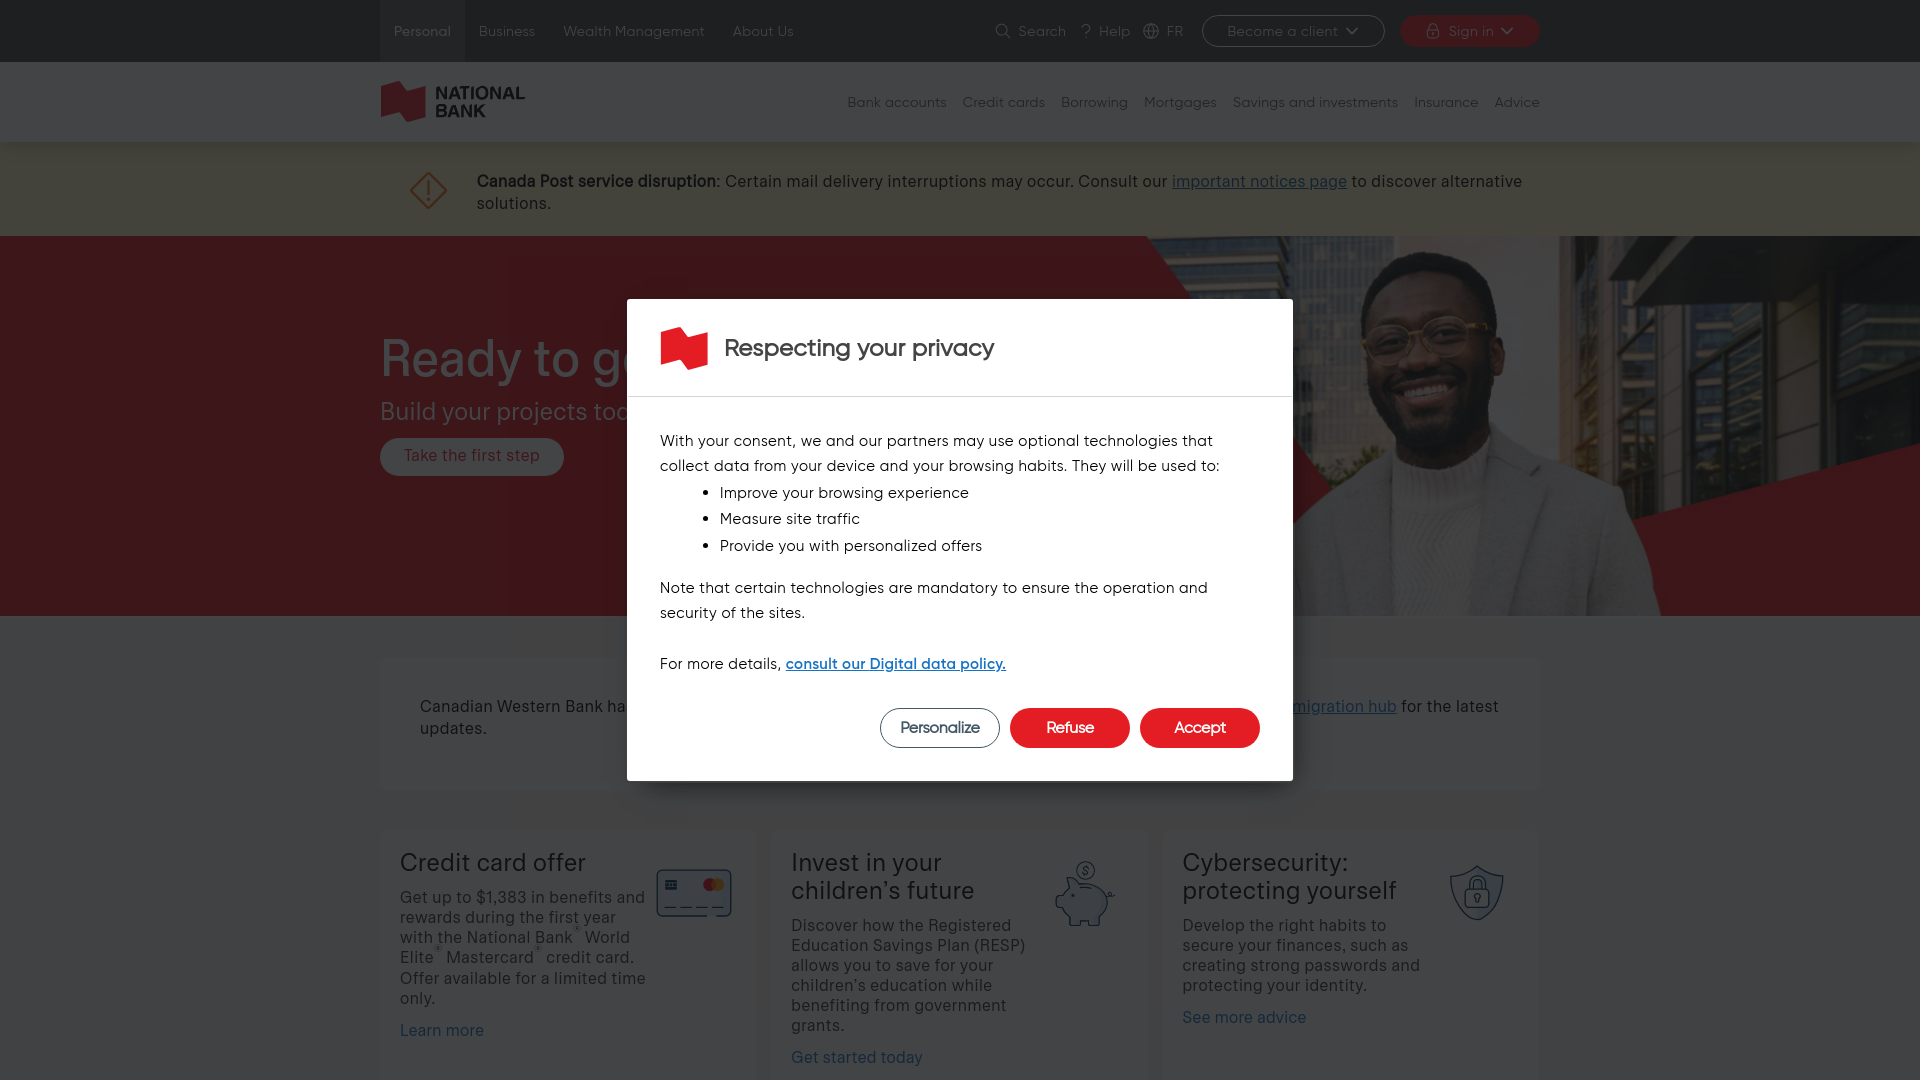This screenshot has width=1920, height=1080.
Task: Open the Sign in dropdown chevron
Action: pyautogui.click(x=1507, y=31)
